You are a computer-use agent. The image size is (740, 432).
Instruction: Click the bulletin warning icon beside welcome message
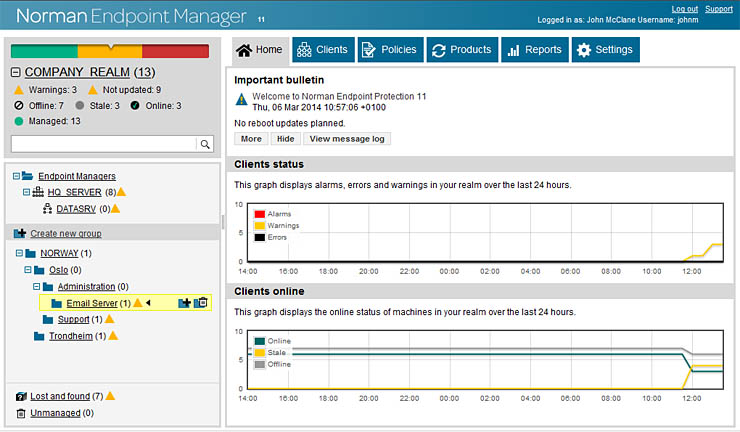pyautogui.click(x=241, y=100)
